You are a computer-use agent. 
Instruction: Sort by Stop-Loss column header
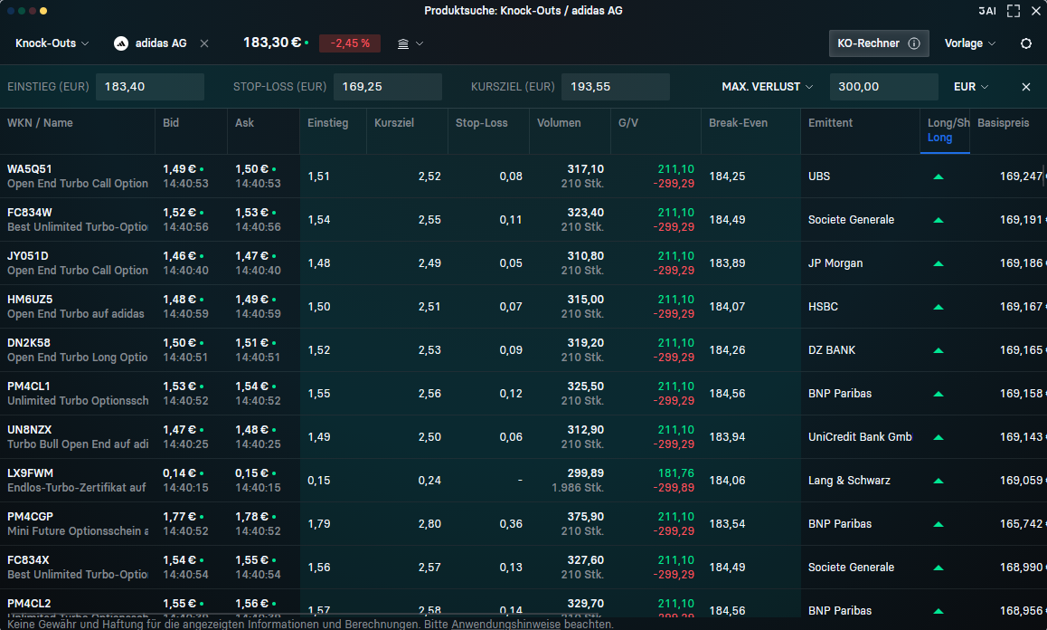point(481,123)
